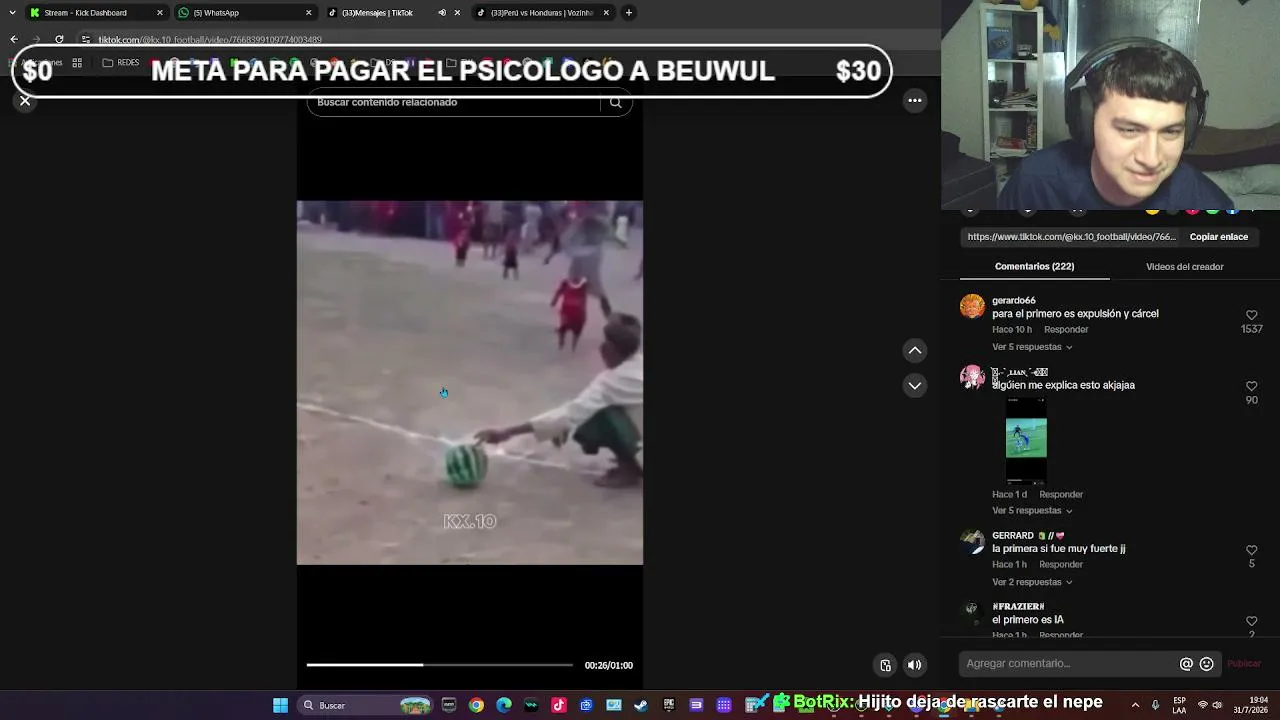Like the 'el primero es IA' comment

pos(1251,621)
